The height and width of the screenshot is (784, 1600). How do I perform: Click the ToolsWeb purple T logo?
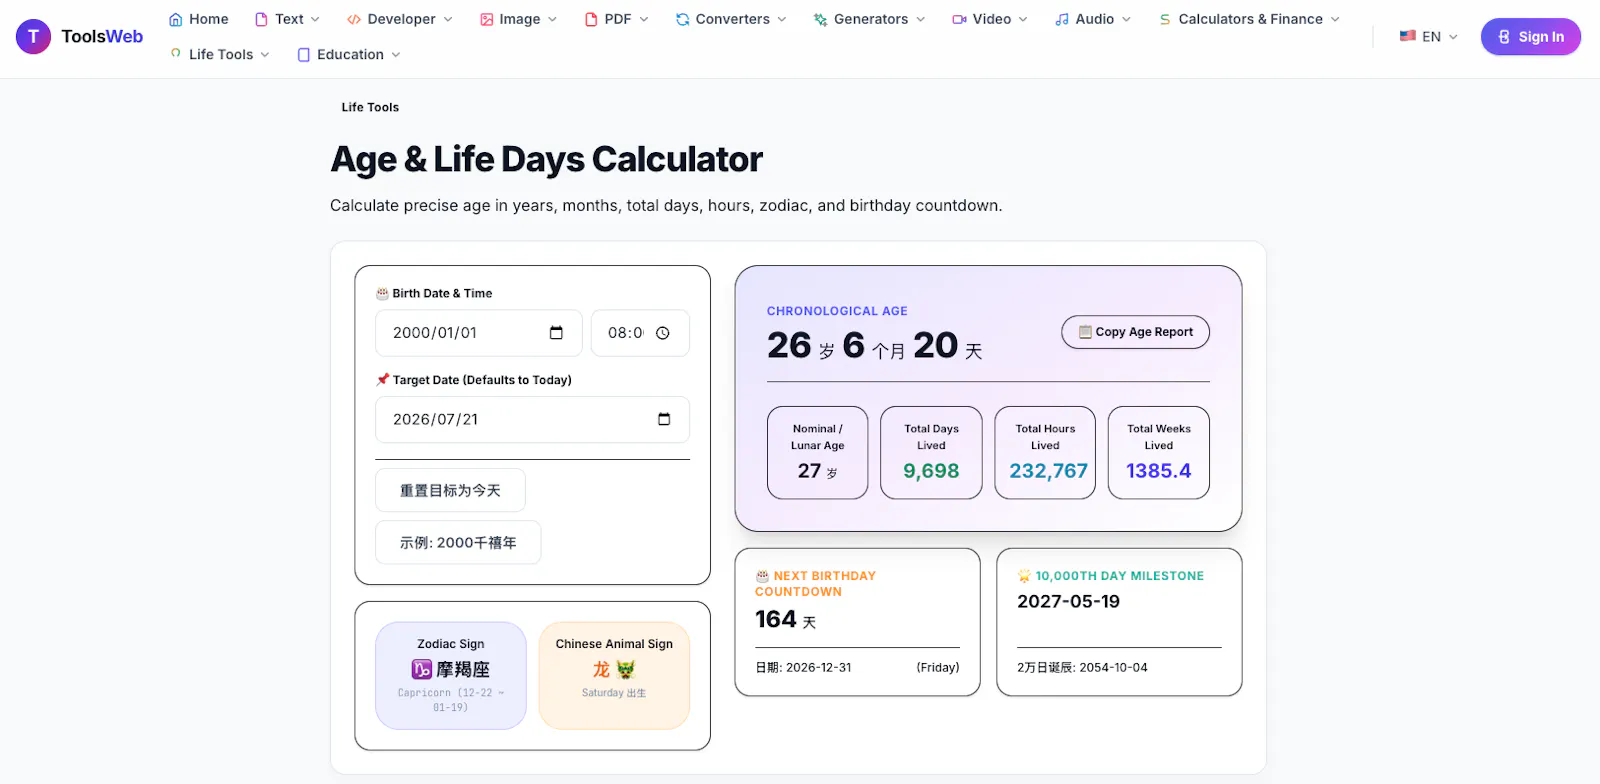point(33,37)
